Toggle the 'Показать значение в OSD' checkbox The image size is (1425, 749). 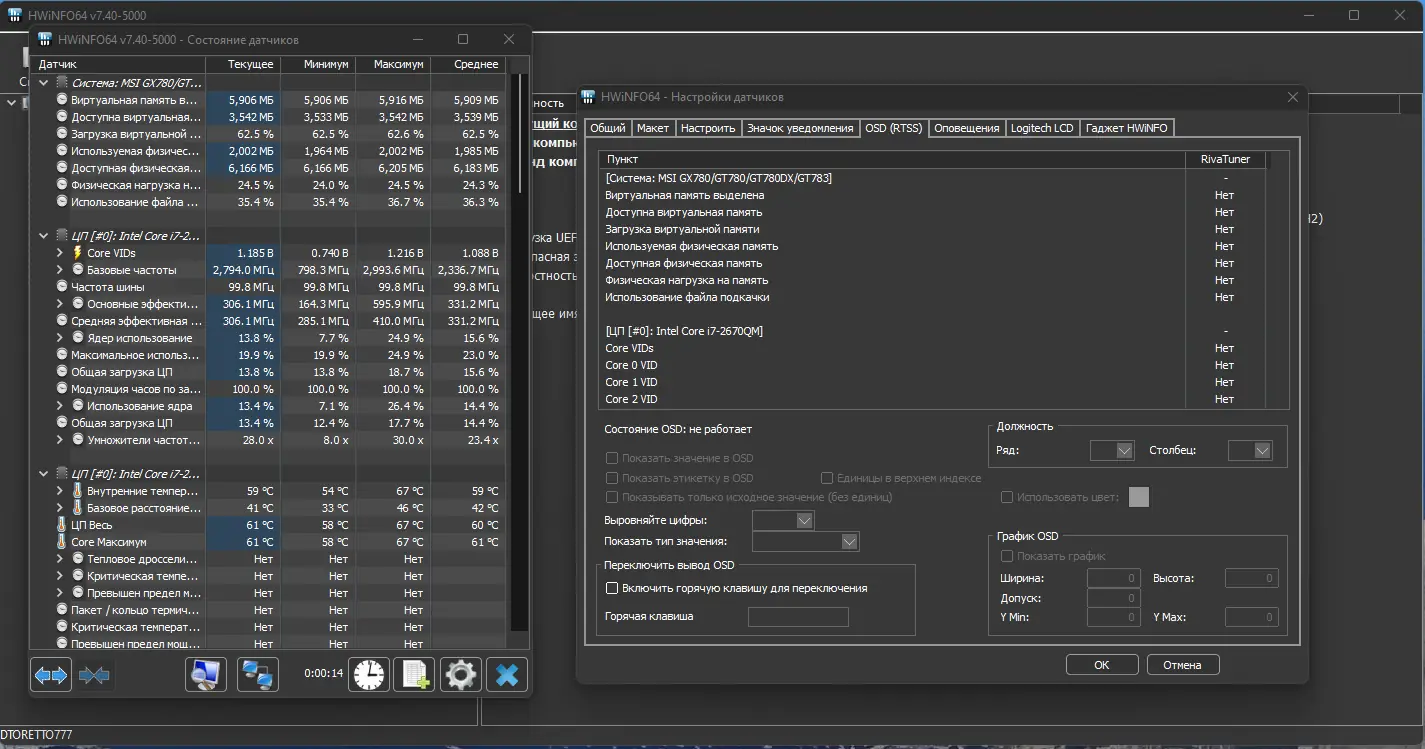612,458
